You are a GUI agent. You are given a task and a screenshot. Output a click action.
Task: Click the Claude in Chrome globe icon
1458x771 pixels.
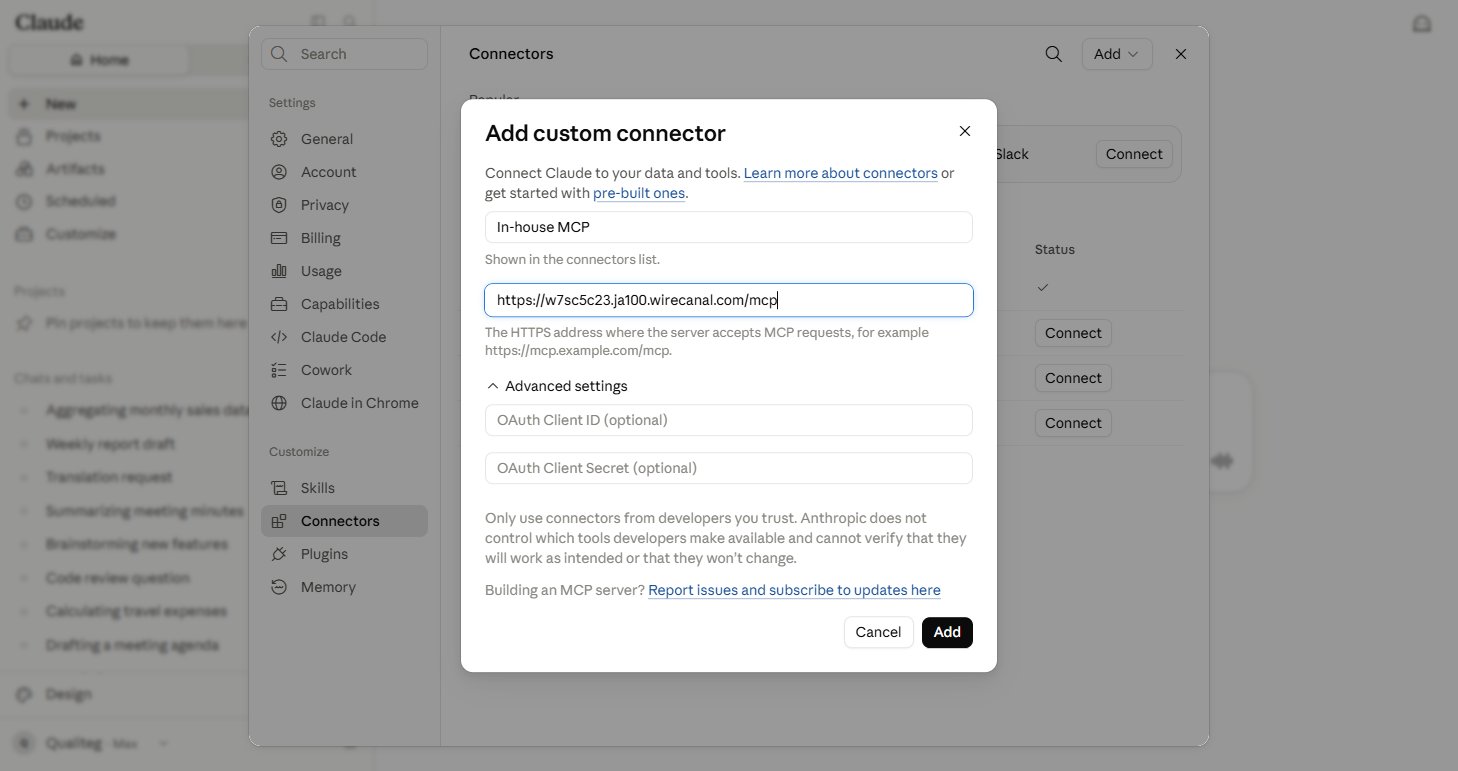click(280, 403)
